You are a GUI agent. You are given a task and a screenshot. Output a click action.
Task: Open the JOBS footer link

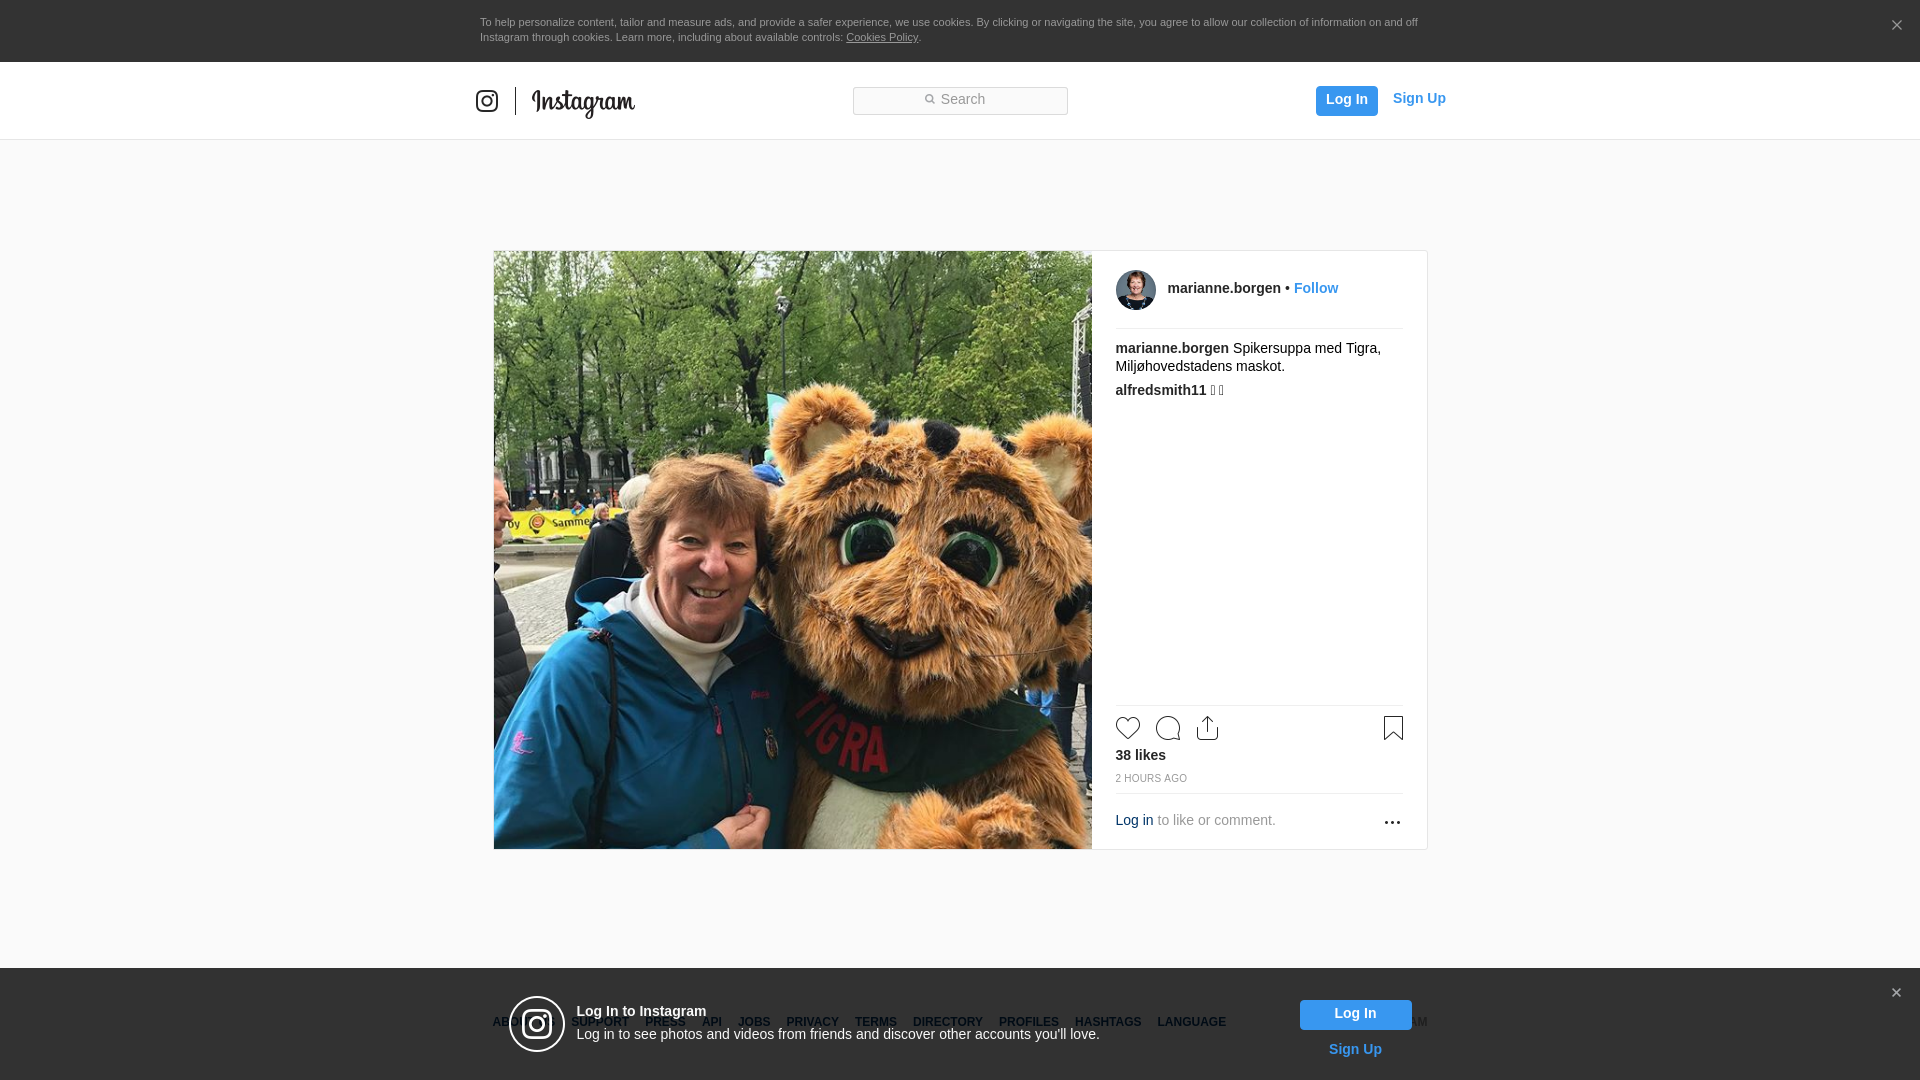click(754, 1022)
